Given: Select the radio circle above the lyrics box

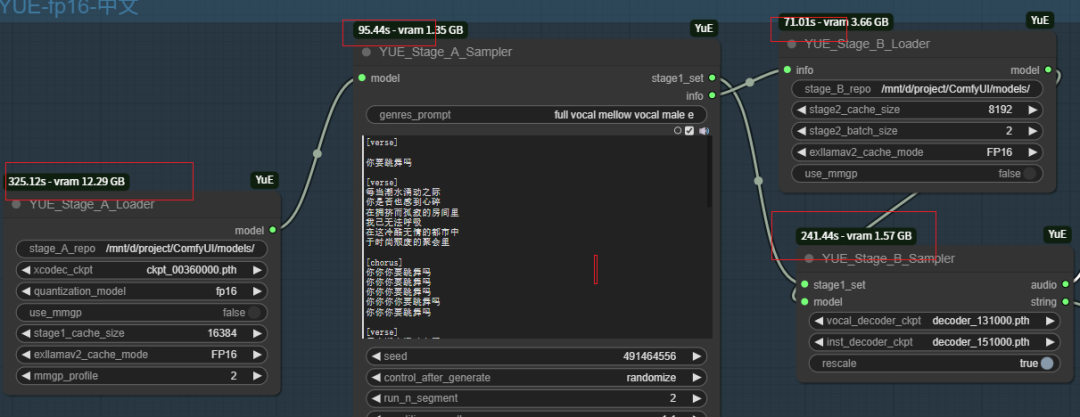Looking at the screenshot, I should coord(678,130).
